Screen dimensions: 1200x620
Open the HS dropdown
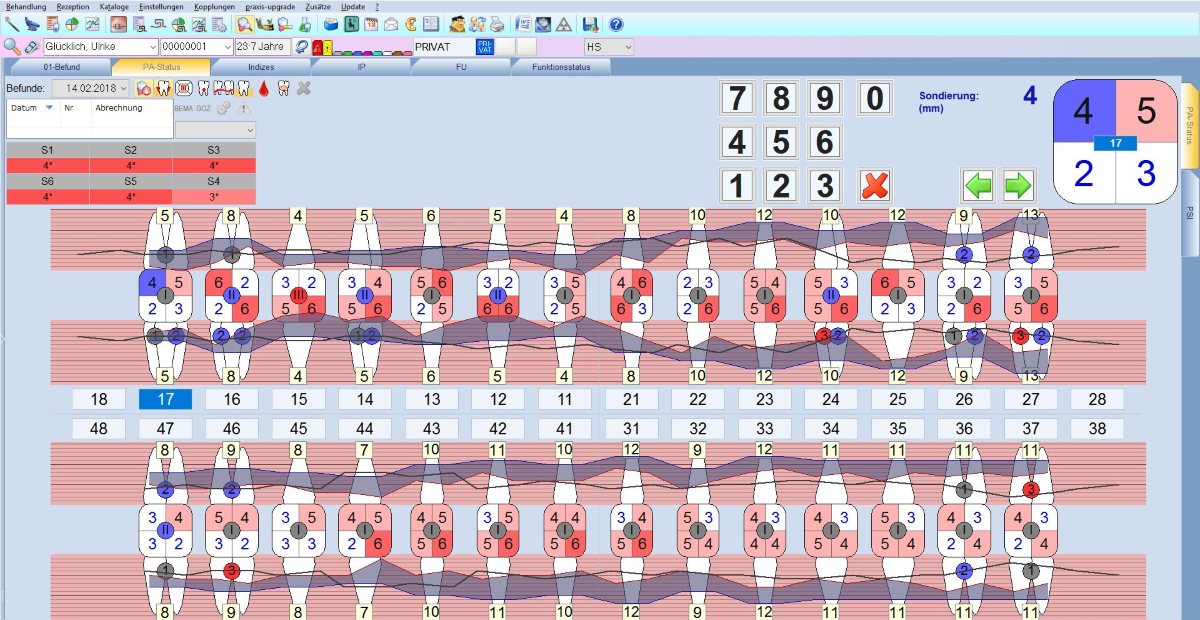(x=628, y=47)
